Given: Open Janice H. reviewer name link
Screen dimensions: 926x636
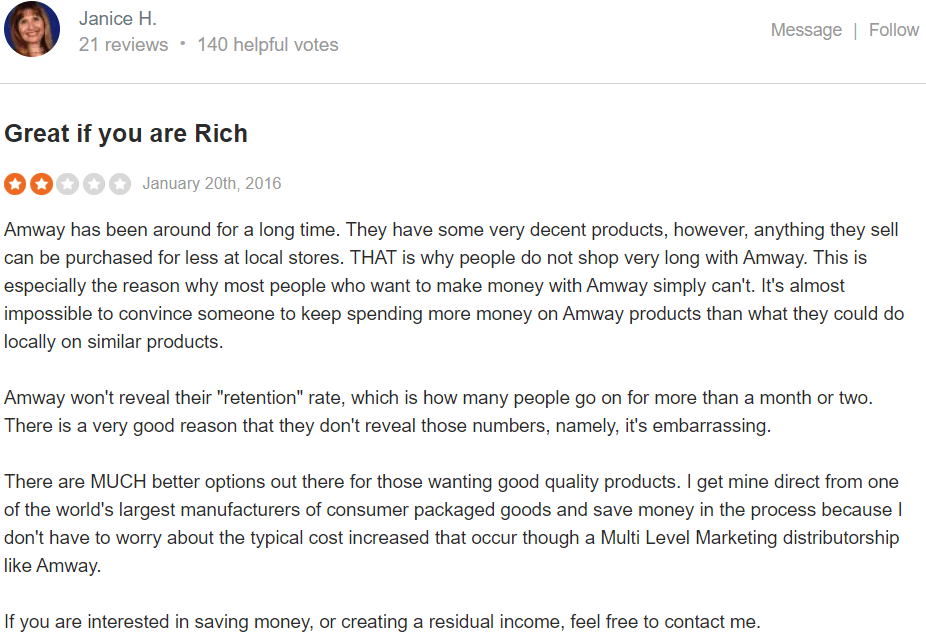Looking at the screenshot, I should tap(118, 18).
